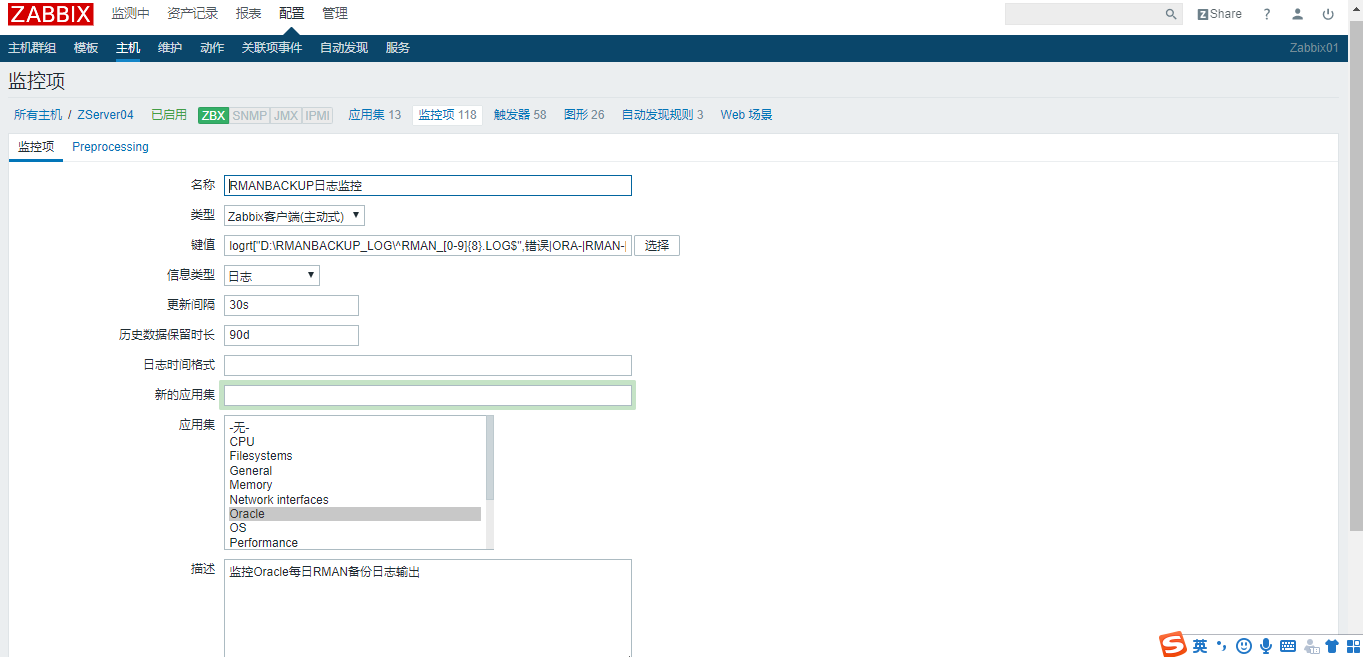This screenshot has width=1363, height=657.
Task: Switch to the Preprocessing tab
Action: [x=110, y=147]
